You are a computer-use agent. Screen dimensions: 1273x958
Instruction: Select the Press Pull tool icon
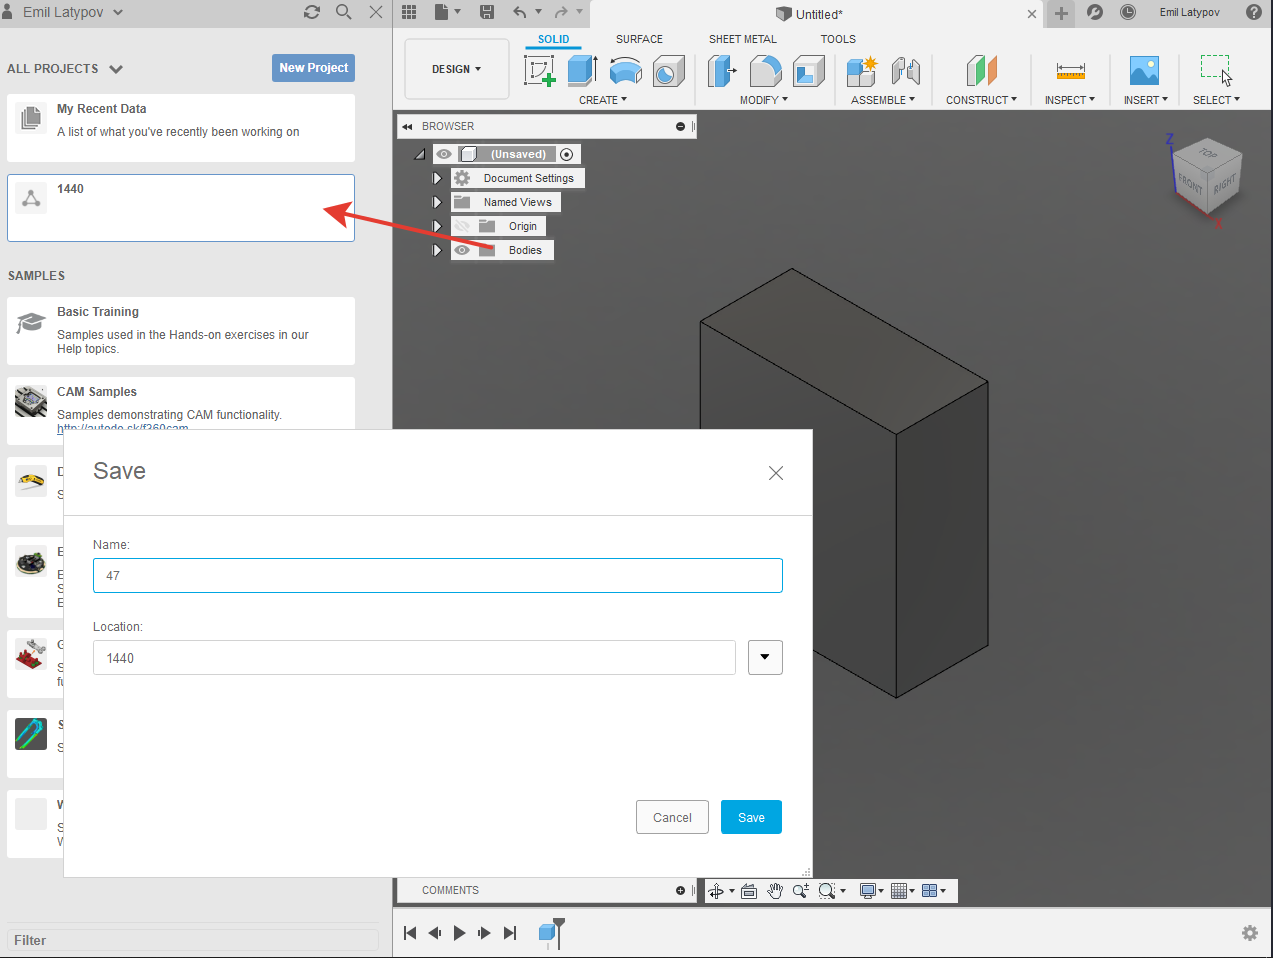(x=722, y=71)
